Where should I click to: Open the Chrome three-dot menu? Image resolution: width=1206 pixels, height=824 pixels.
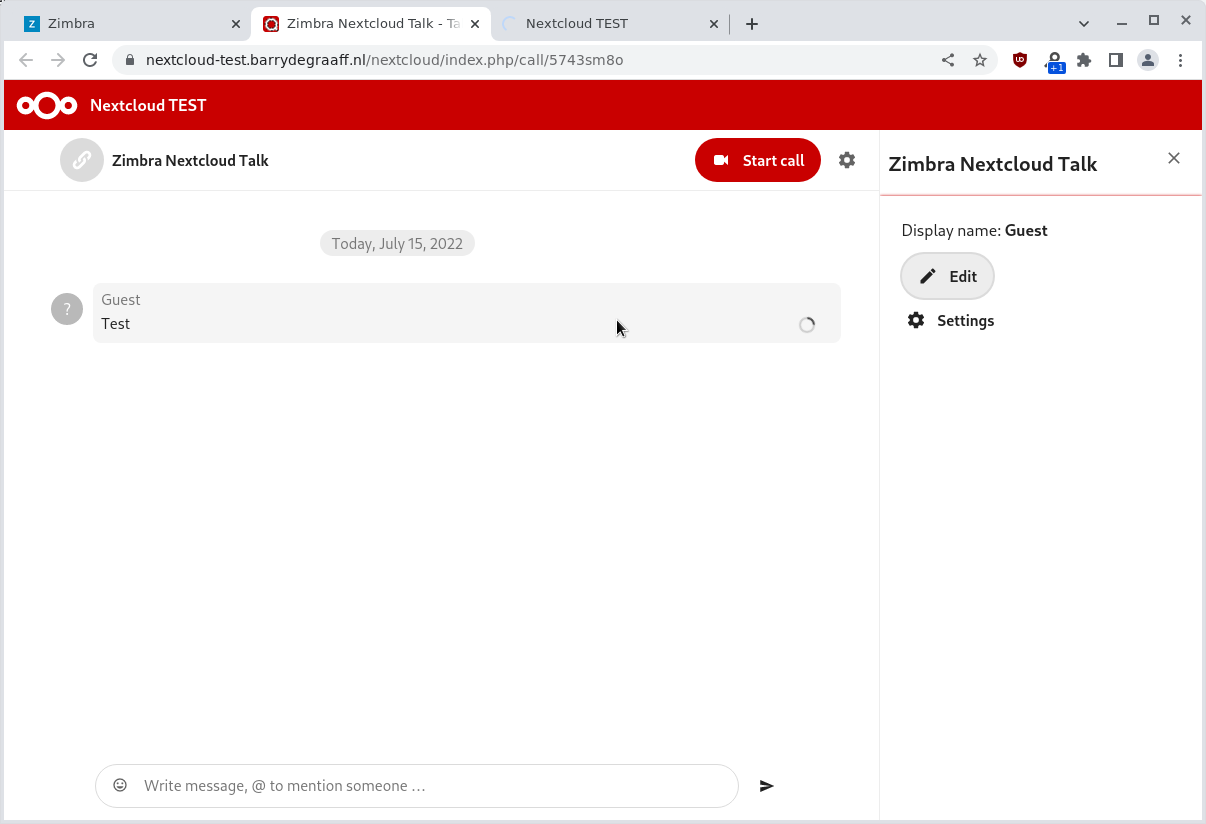1181,60
